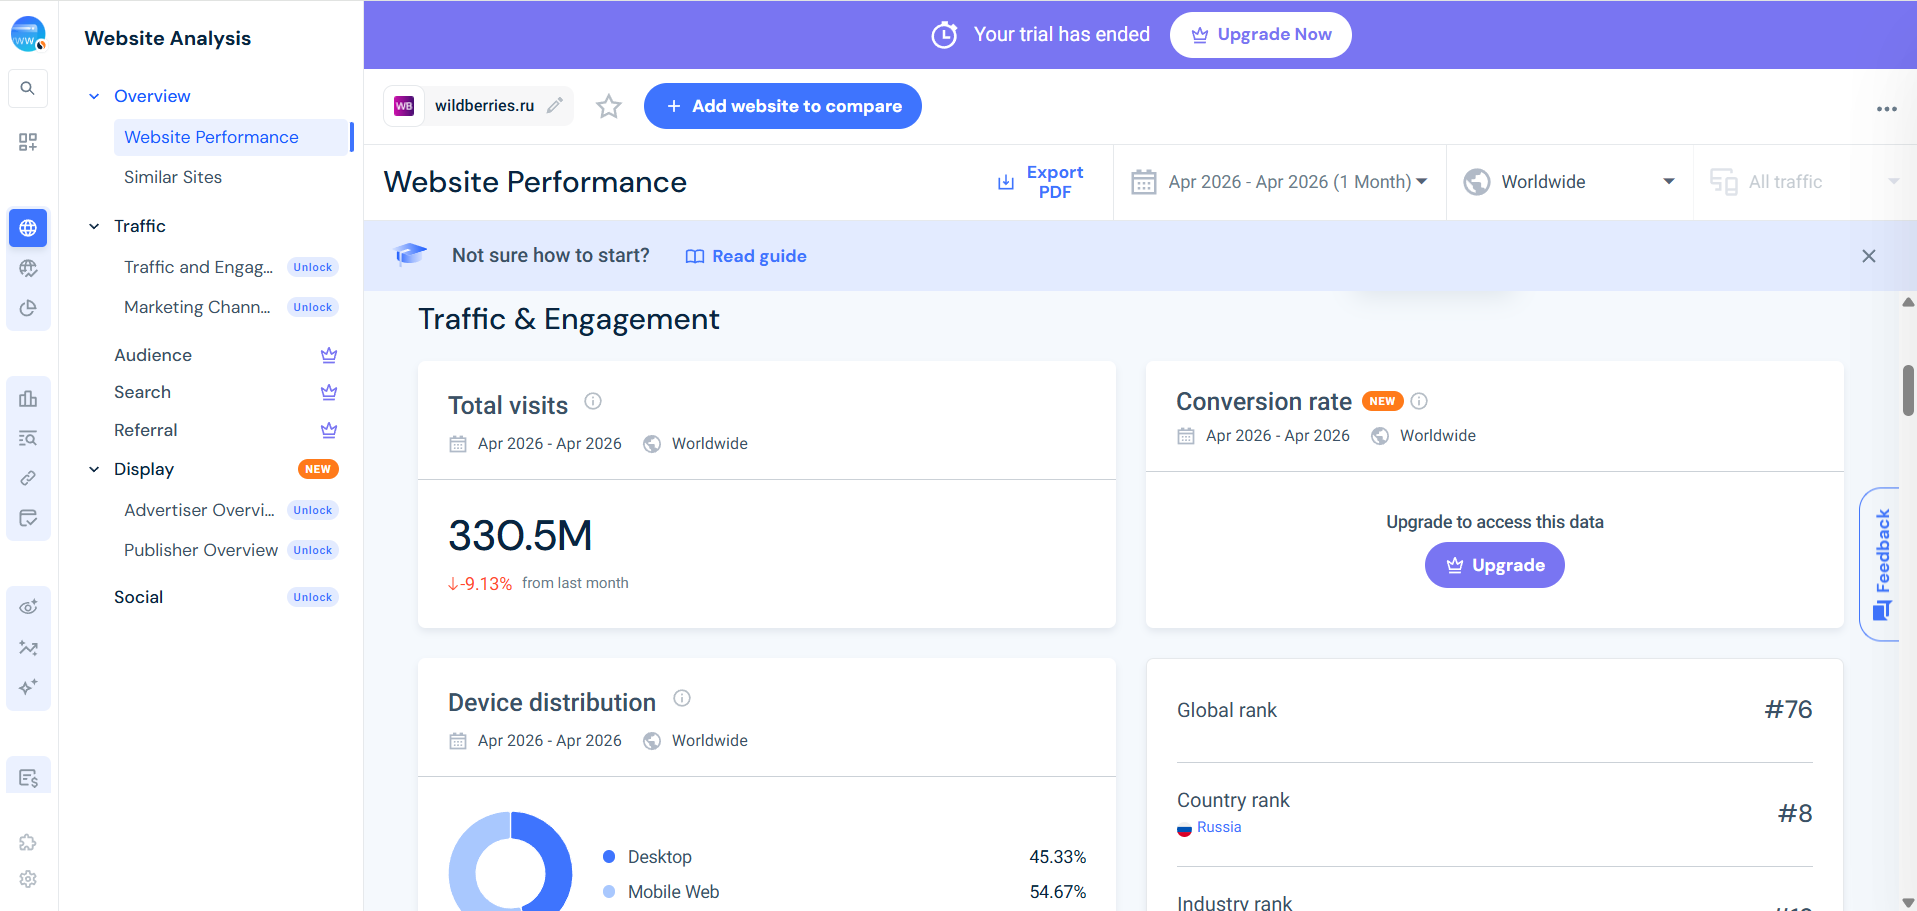Click Upgrade in Conversion rate card
Screen dimensions: 1917x911
(x=1494, y=565)
